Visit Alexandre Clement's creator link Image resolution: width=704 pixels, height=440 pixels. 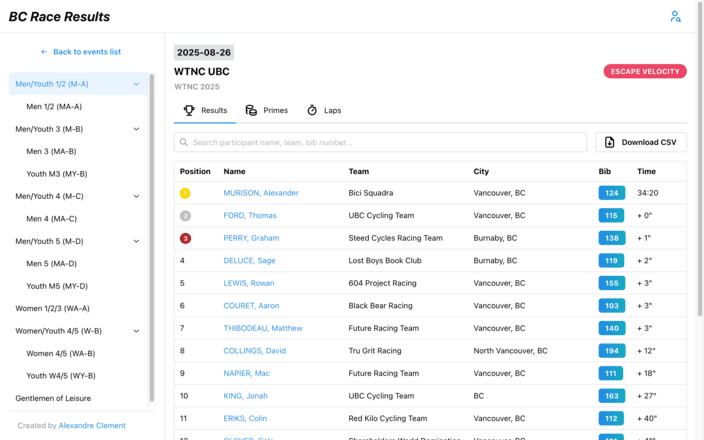coord(92,425)
